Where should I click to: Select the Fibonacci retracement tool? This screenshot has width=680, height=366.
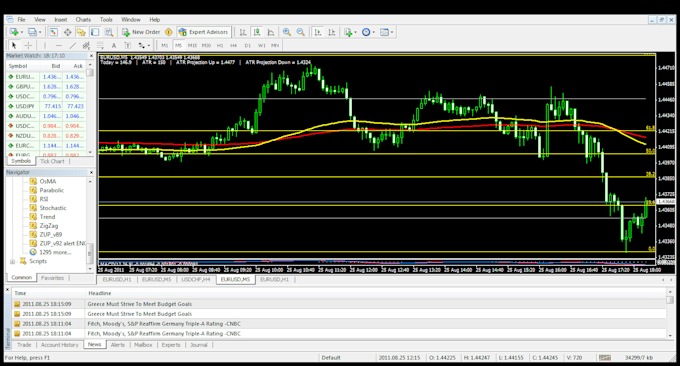point(100,45)
